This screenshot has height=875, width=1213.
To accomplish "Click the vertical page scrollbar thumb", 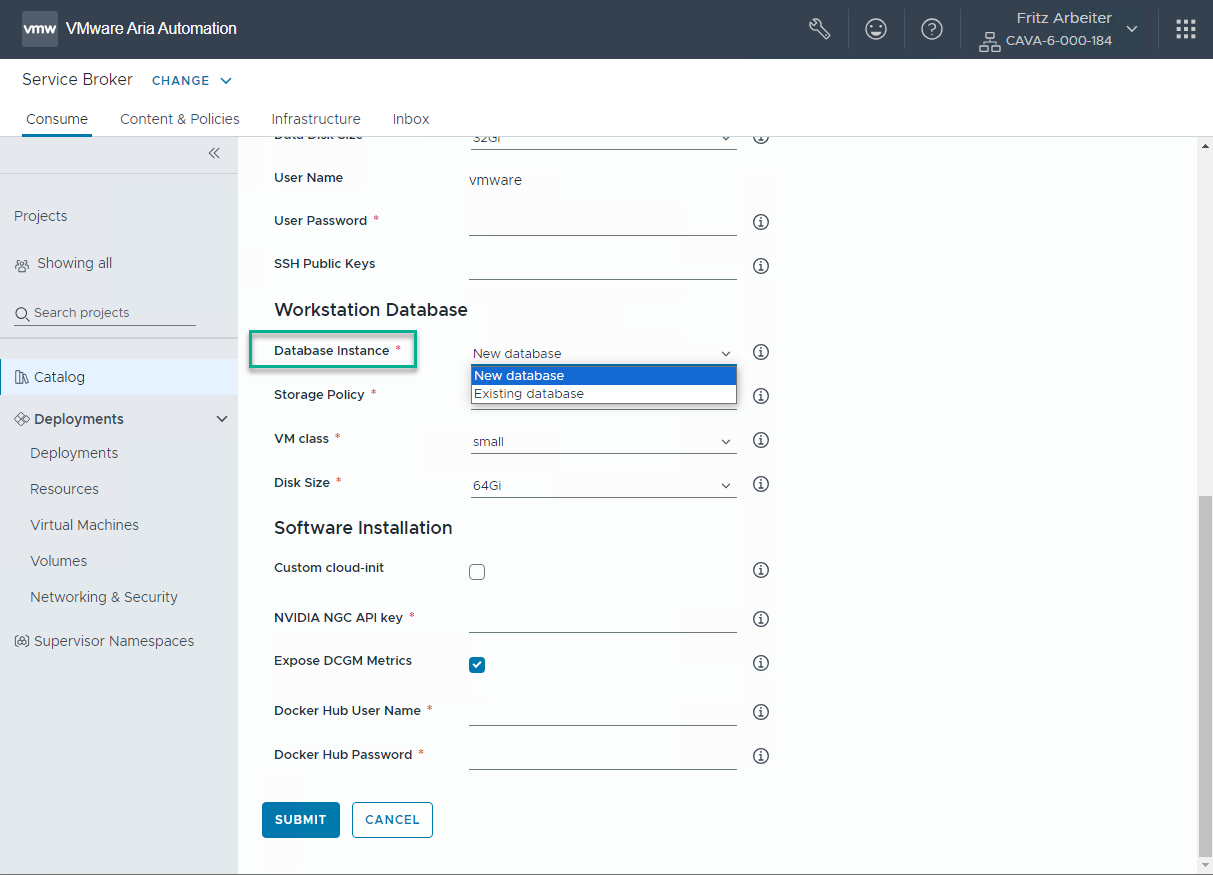I will click(x=1204, y=674).
